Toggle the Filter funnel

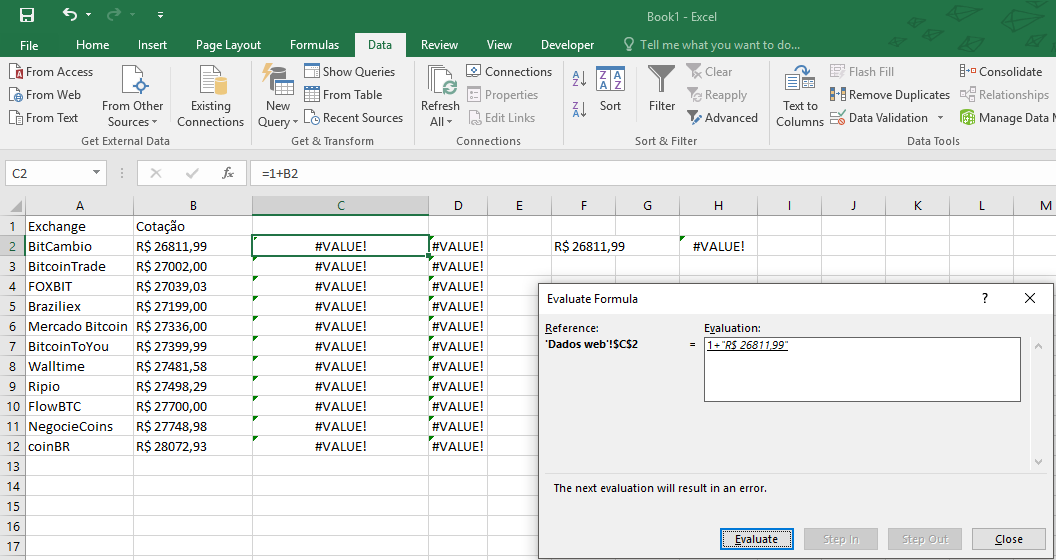[661, 88]
